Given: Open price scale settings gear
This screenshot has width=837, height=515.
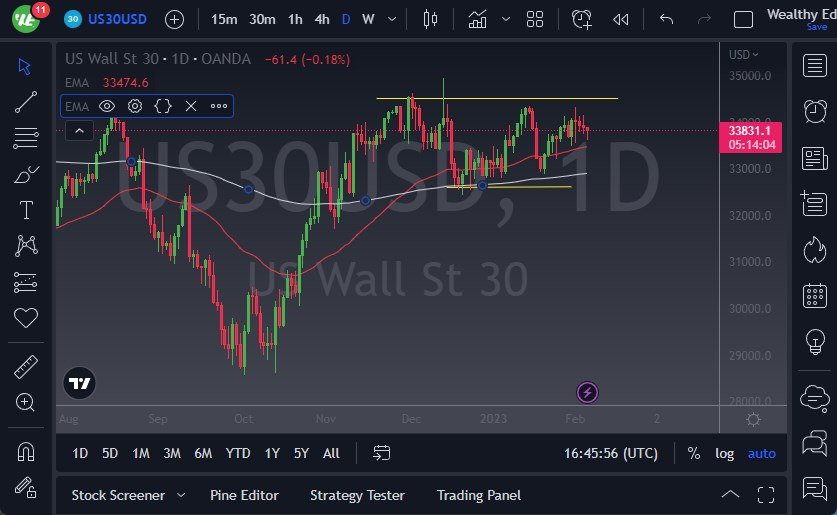Looking at the screenshot, I should click(x=753, y=419).
